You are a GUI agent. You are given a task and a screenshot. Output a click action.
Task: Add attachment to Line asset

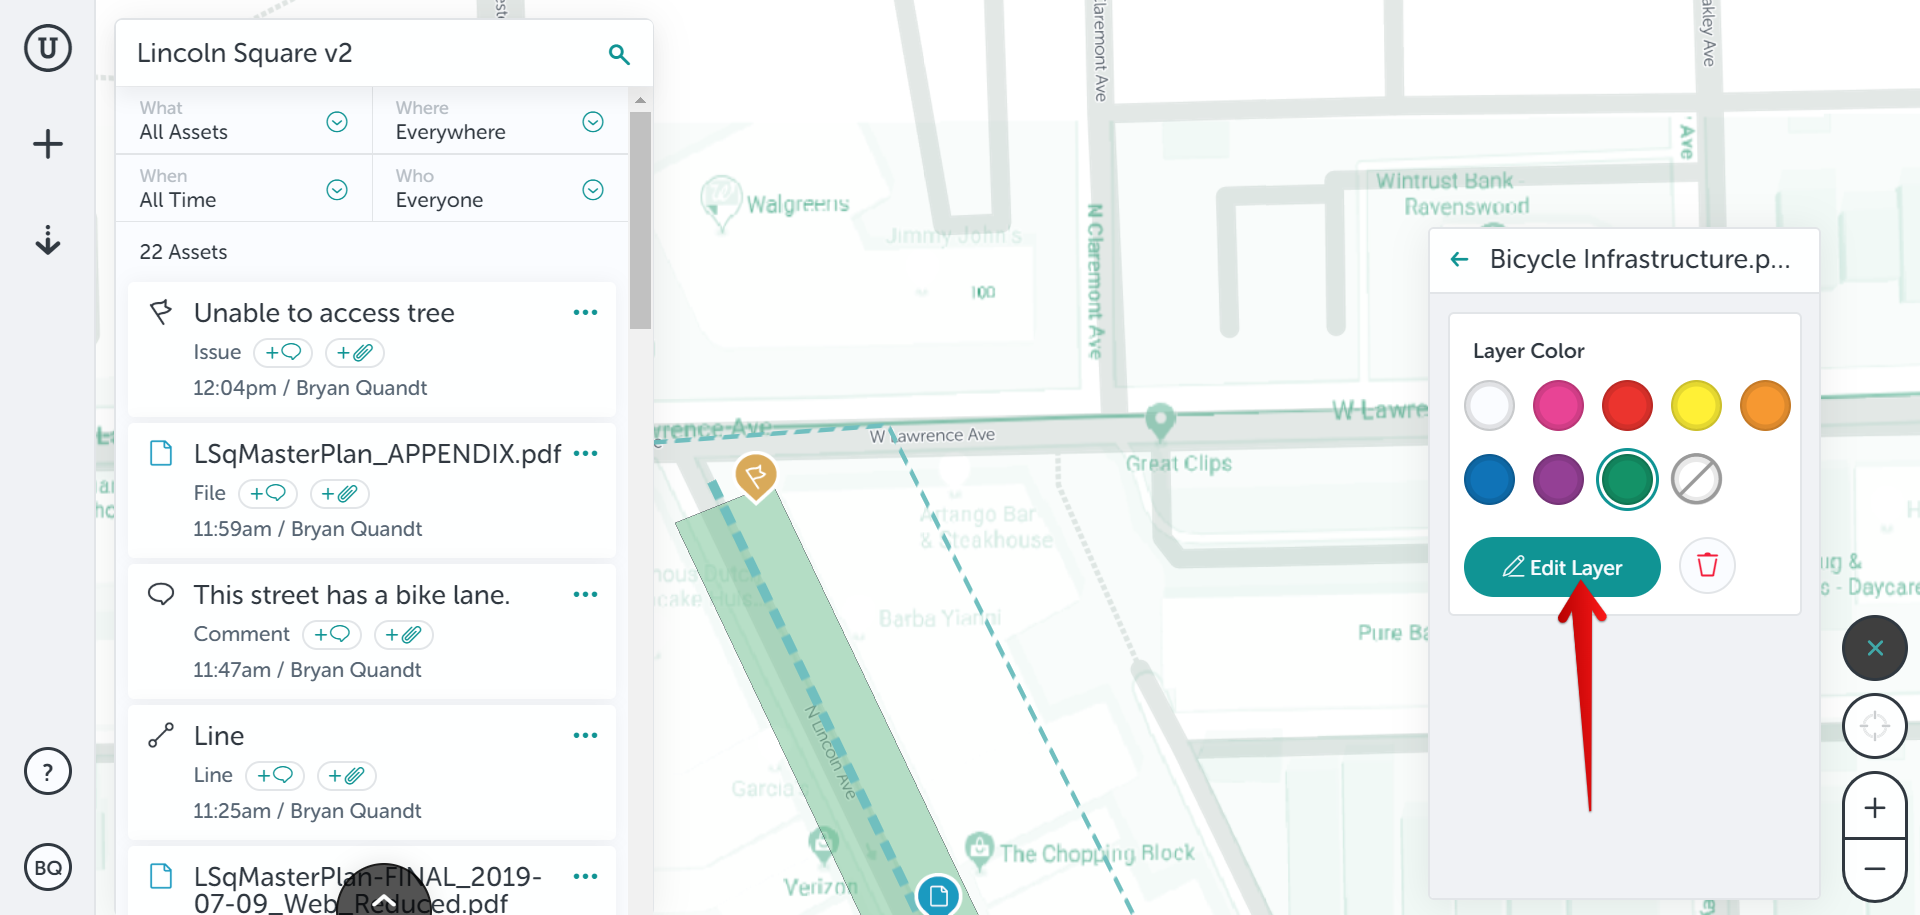(x=346, y=776)
